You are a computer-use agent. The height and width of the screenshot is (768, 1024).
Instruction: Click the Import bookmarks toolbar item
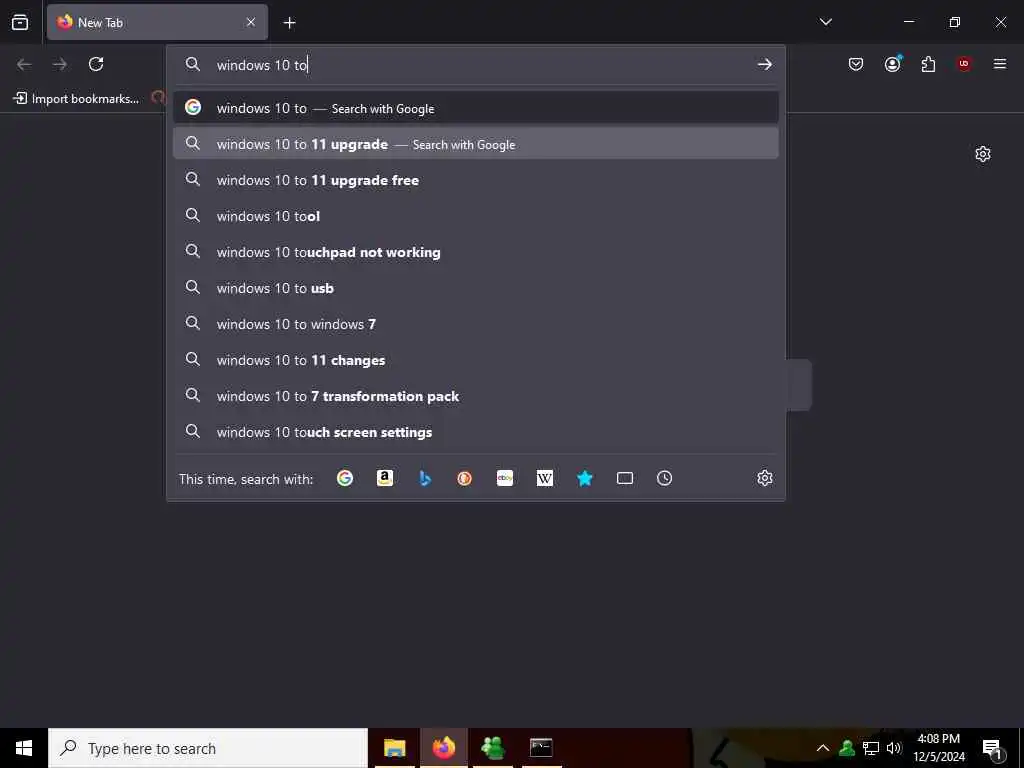(76, 99)
